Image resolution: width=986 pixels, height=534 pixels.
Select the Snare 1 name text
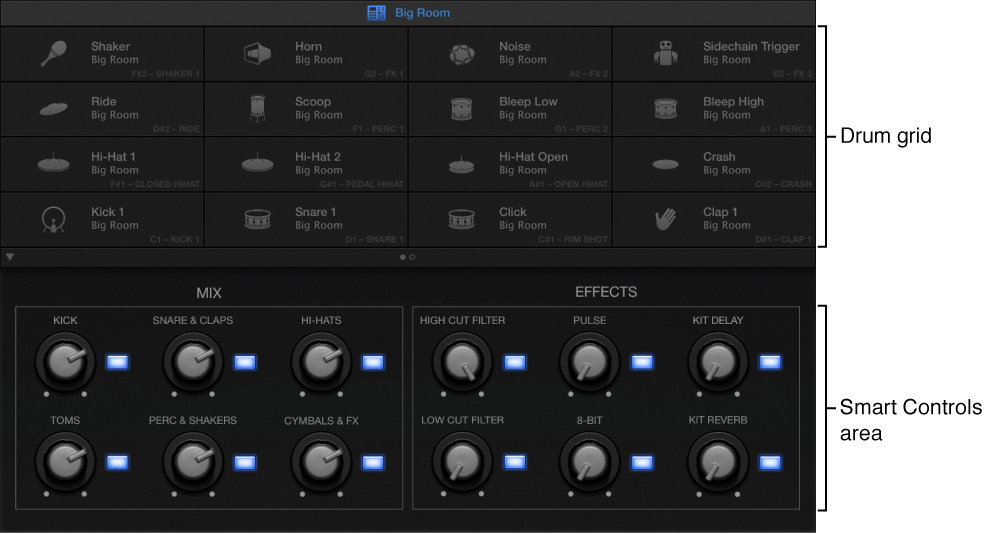coord(316,212)
